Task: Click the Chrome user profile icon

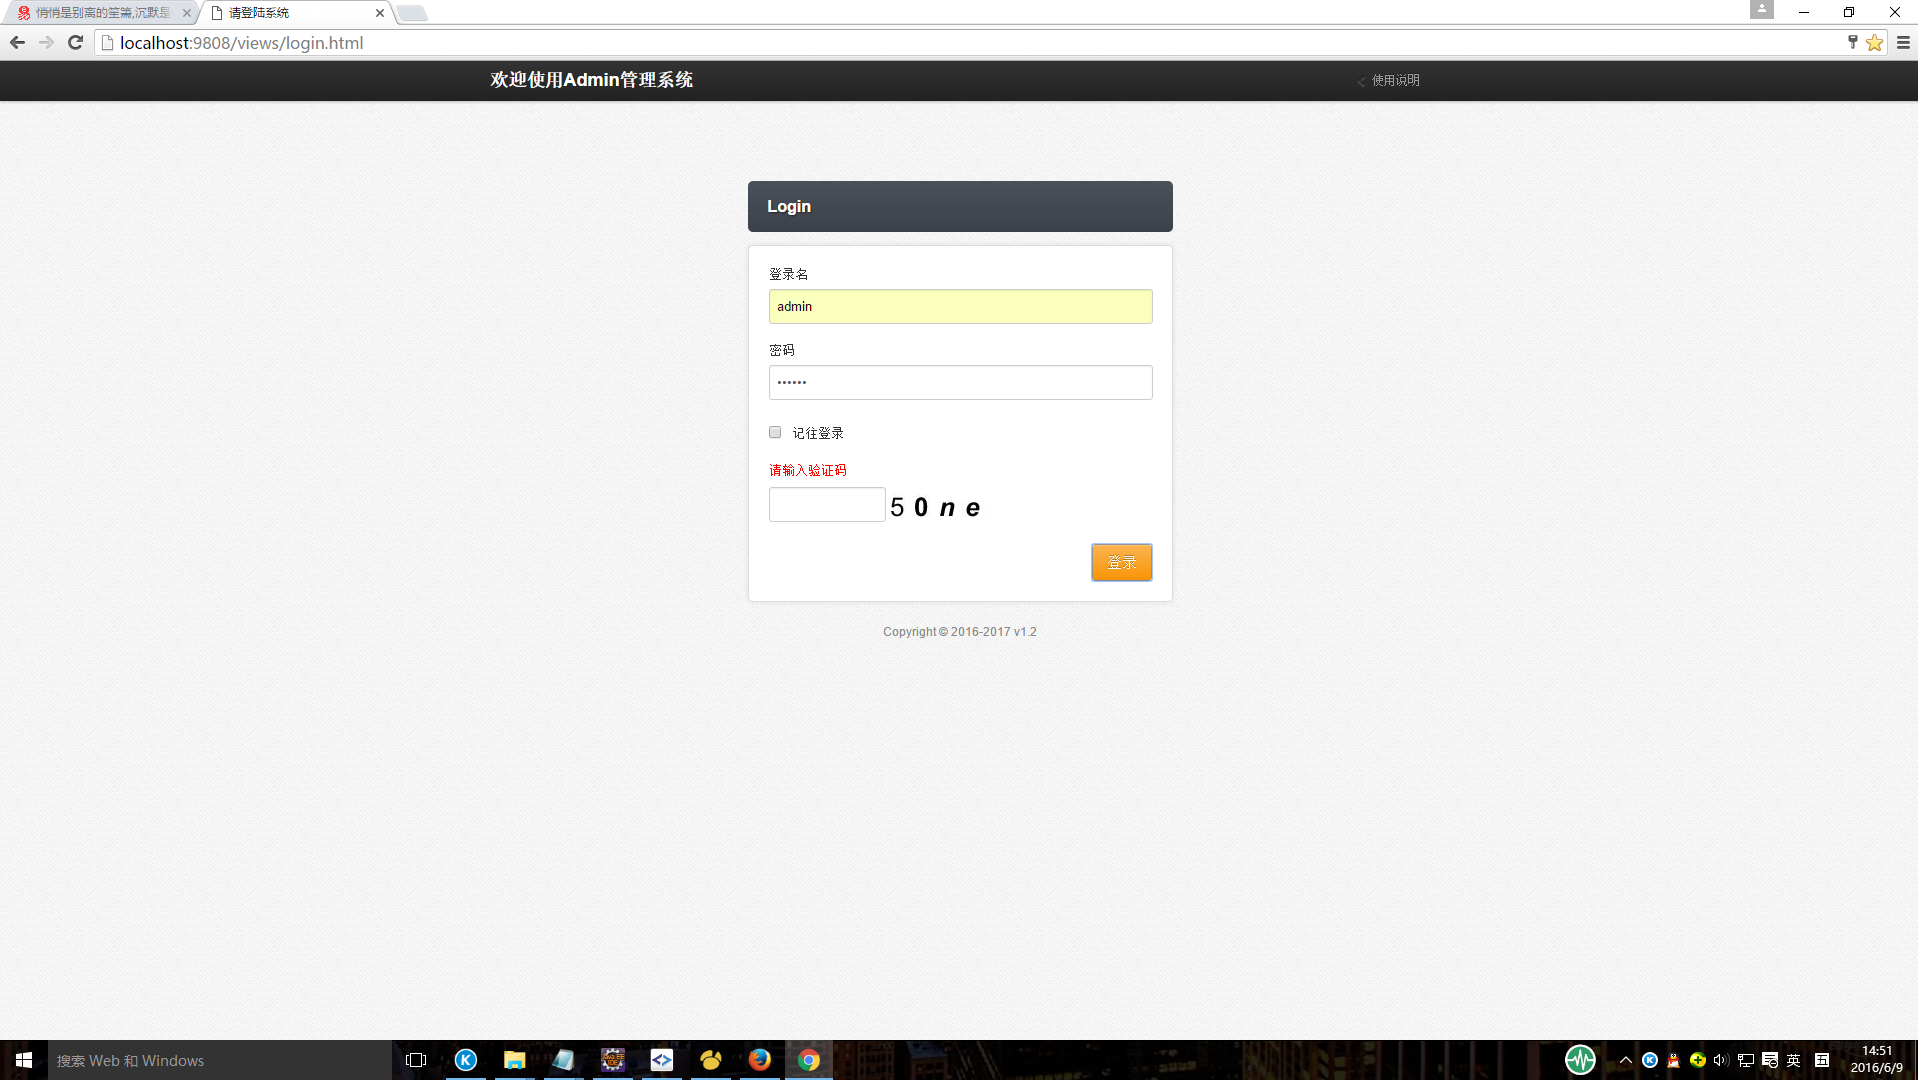Action: tap(1761, 9)
